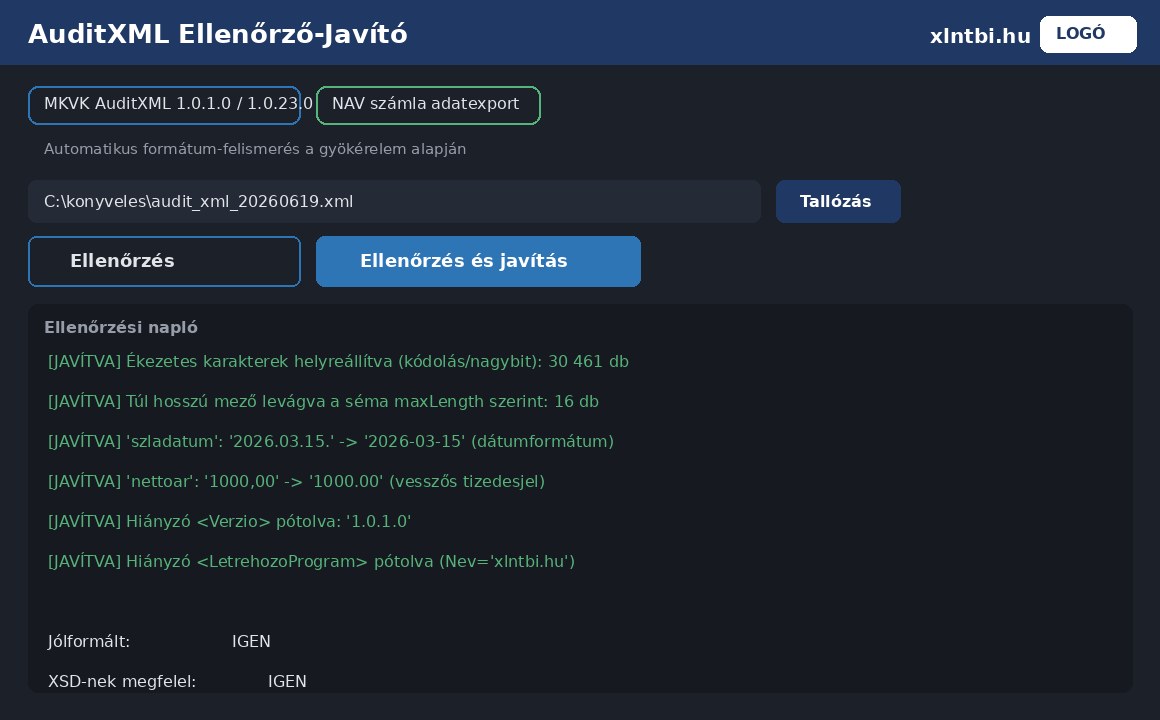Select the Túl hosszú mező levágva log line

pyautogui.click(x=323, y=401)
